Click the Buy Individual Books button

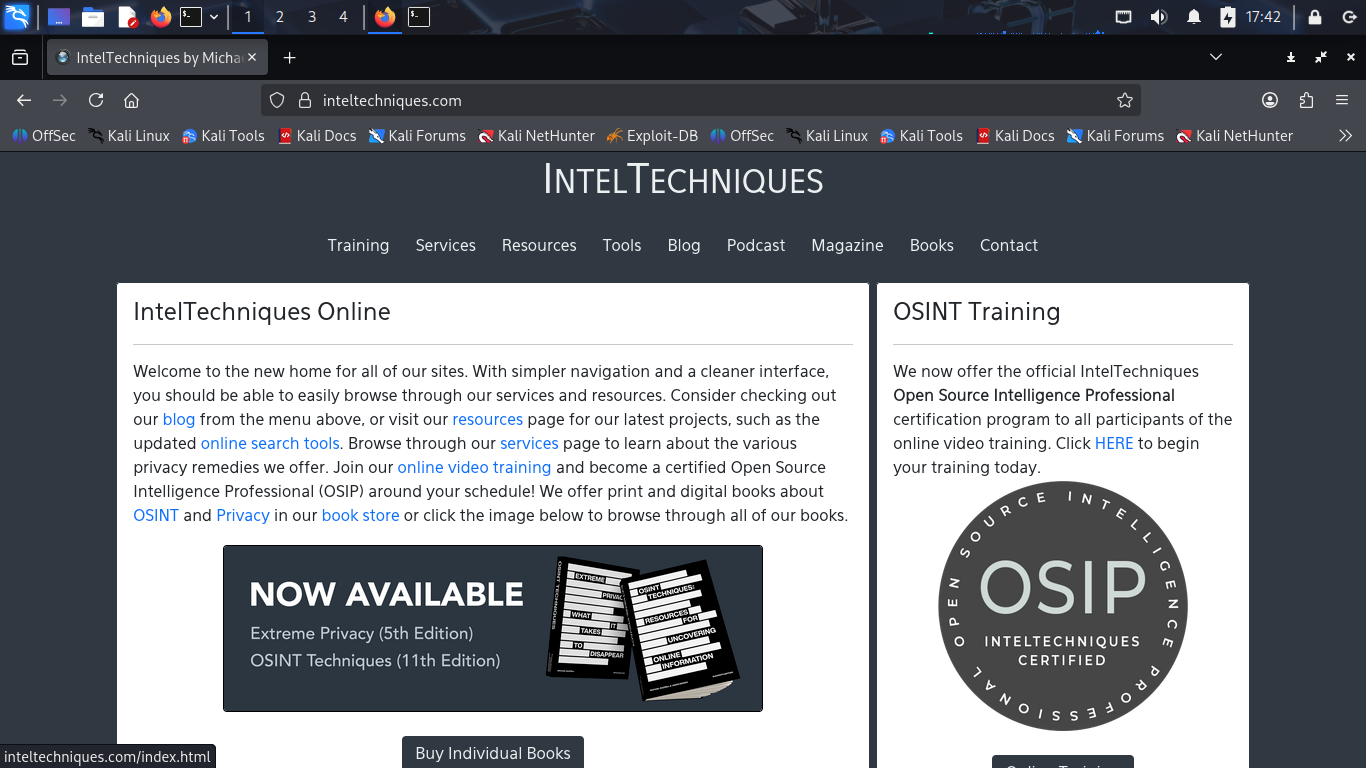(x=492, y=753)
